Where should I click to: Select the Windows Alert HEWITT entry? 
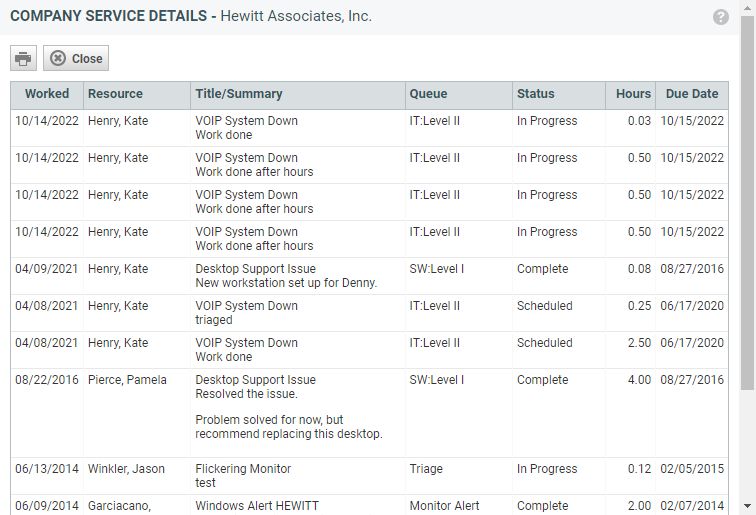point(257,506)
